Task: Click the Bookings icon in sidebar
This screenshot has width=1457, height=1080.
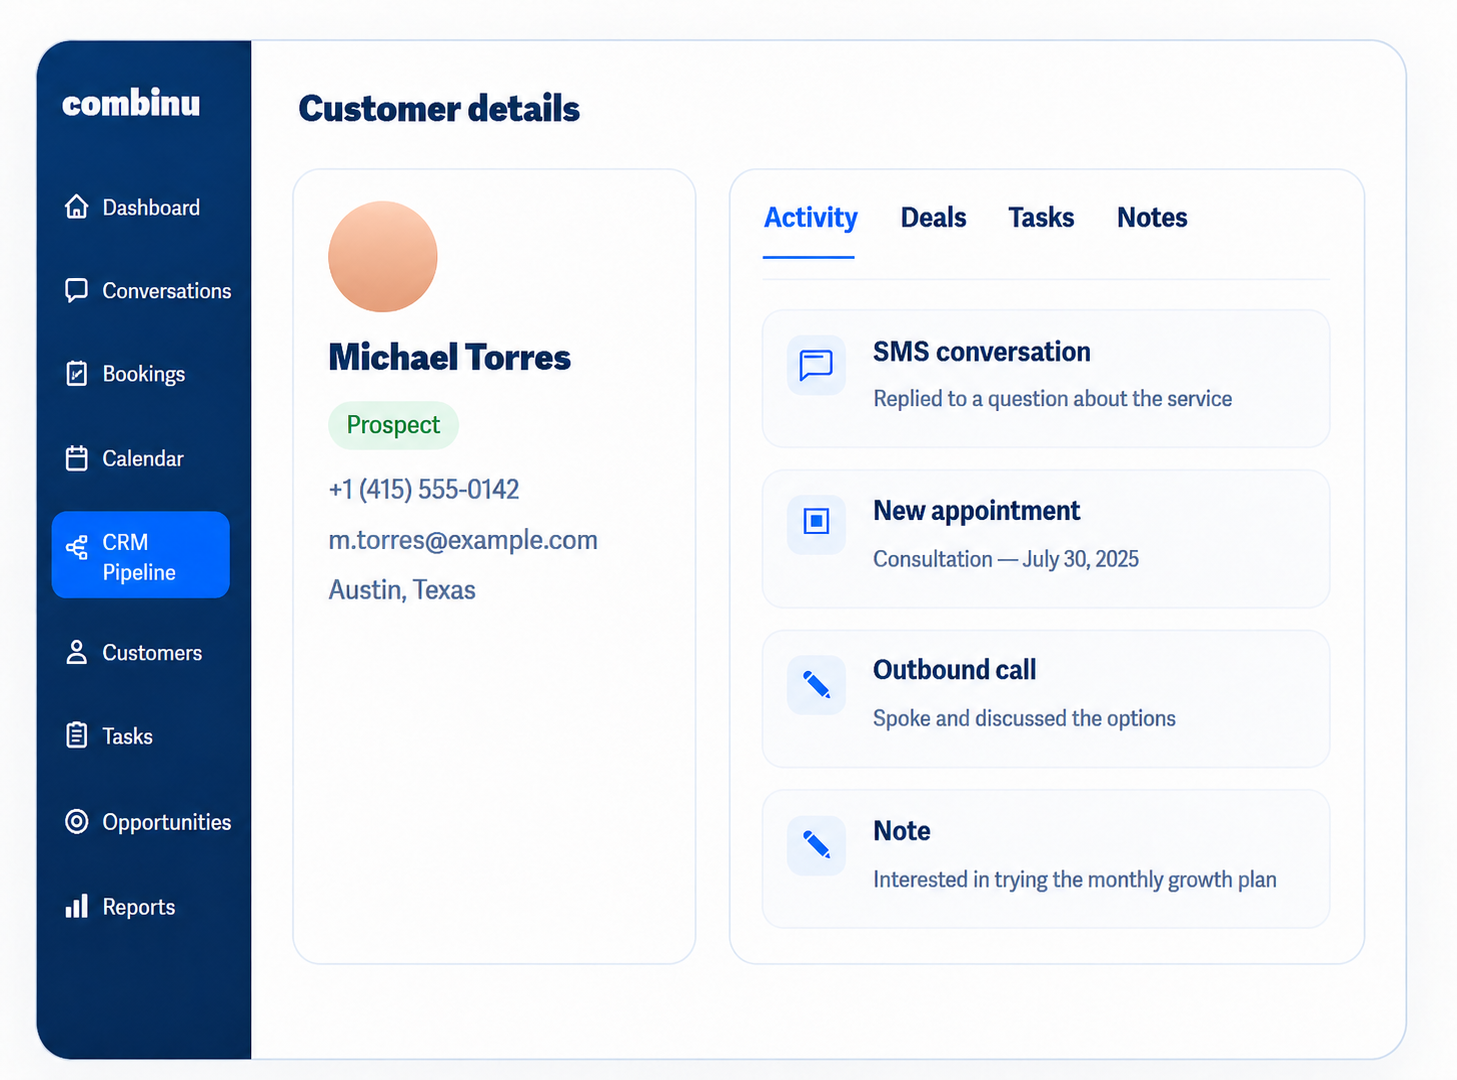Action: [x=76, y=374]
